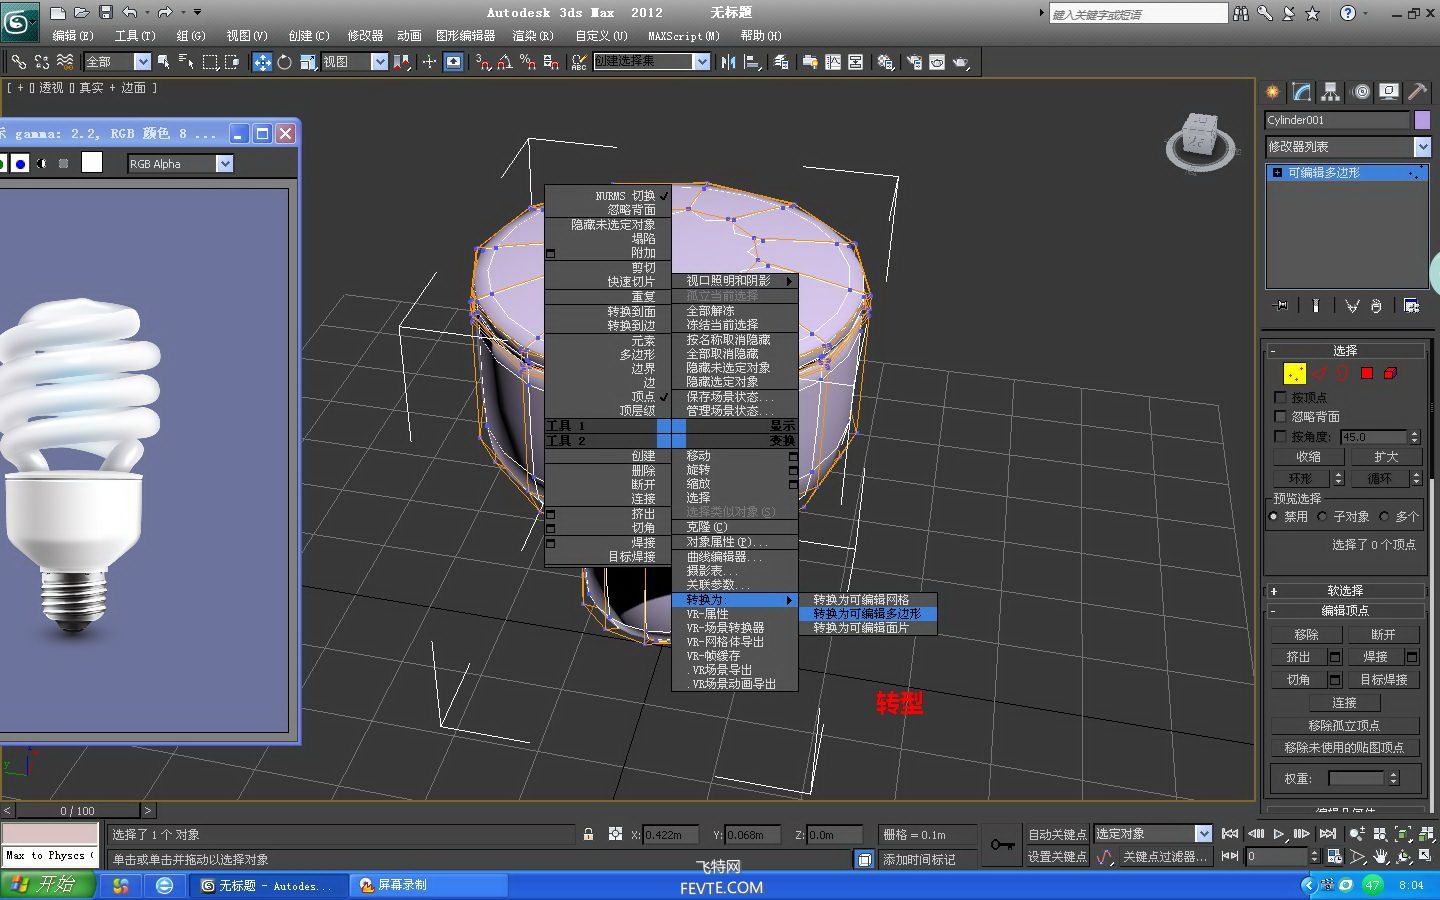Click the Save File icon
Viewport: 1440px width, 900px height.
pyautogui.click(x=105, y=12)
